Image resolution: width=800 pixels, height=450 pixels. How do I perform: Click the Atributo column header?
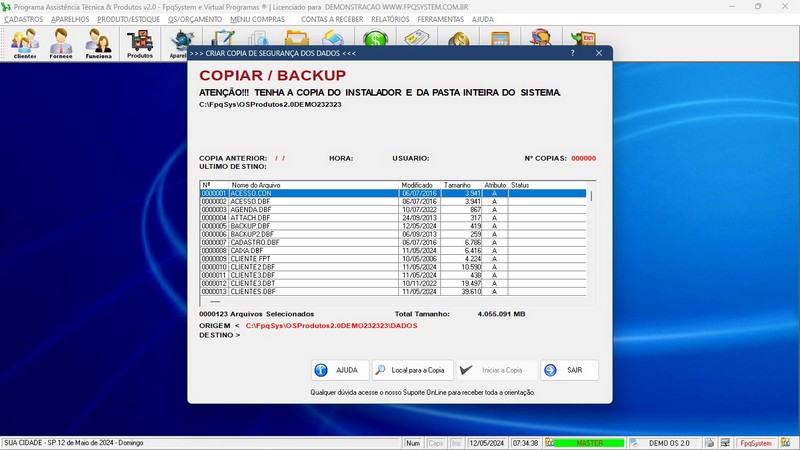495,185
